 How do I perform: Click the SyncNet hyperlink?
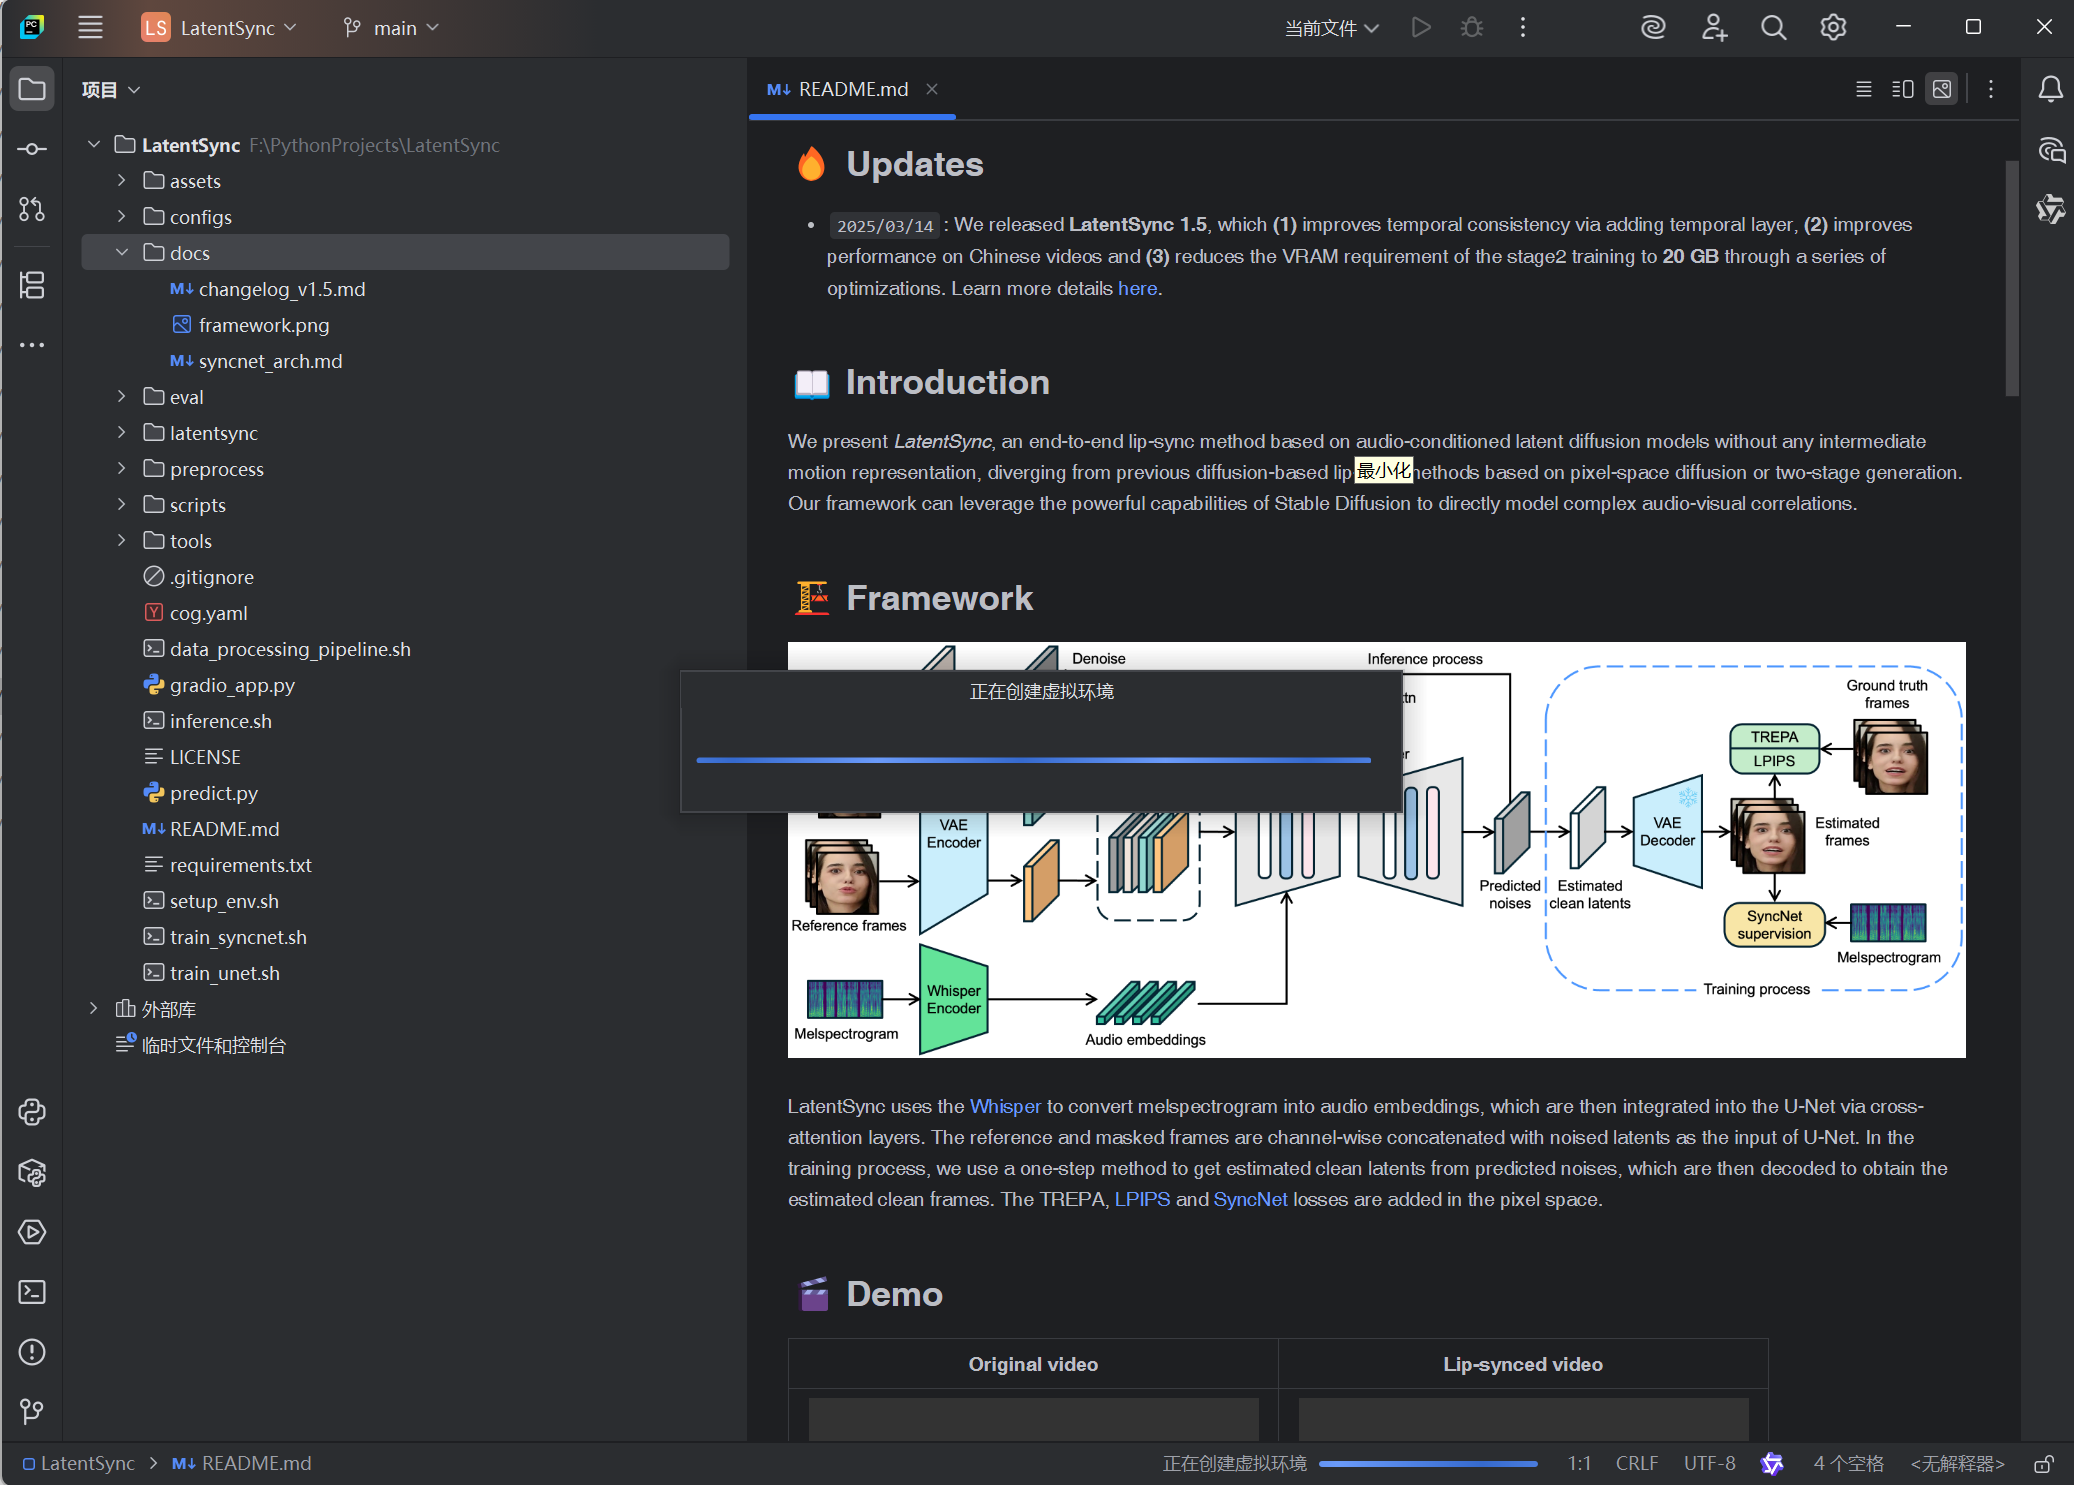(1249, 1199)
